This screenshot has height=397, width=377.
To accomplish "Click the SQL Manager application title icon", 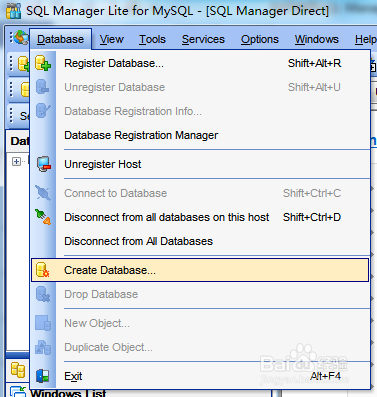I will click(x=13, y=11).
